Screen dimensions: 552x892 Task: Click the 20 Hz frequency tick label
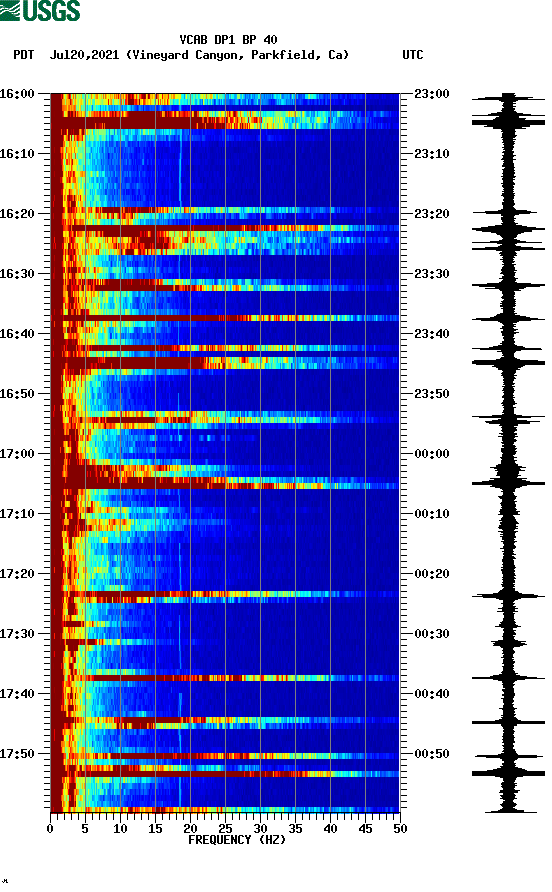[190, 829]
